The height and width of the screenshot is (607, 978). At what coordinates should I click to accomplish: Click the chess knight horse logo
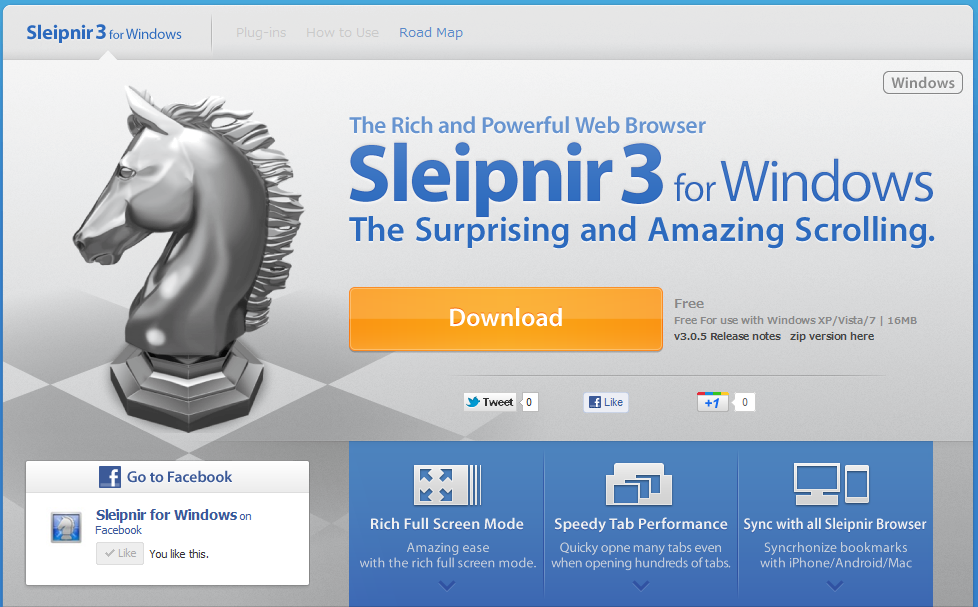[188, 259]
